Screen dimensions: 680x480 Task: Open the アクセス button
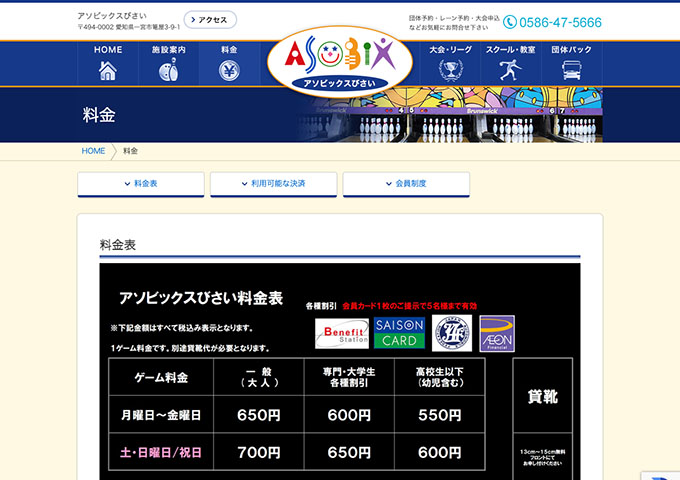click(x=210, y=20)
